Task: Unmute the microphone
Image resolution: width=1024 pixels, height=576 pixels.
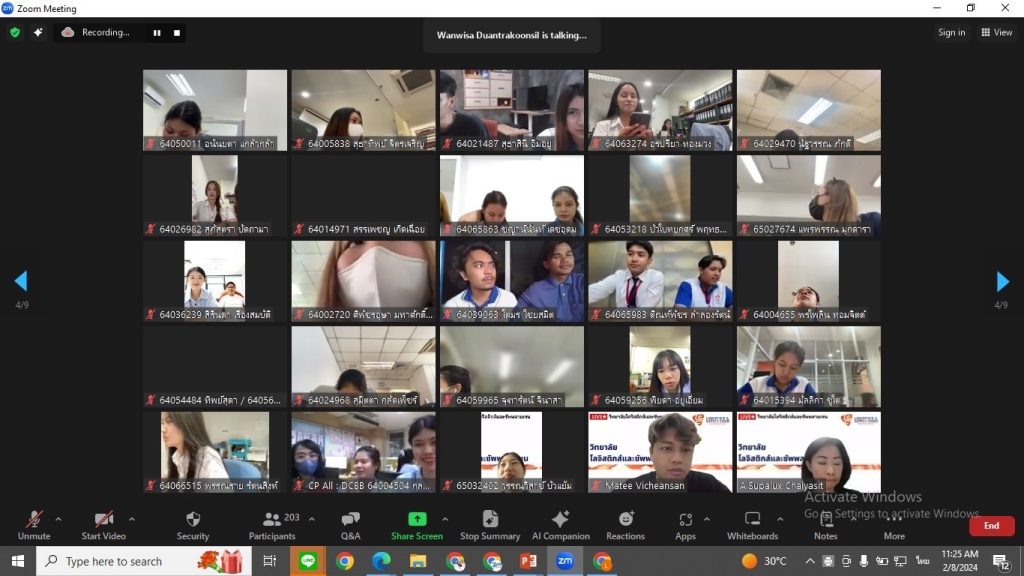Action: pyautogui.click(x=34, y=526)
